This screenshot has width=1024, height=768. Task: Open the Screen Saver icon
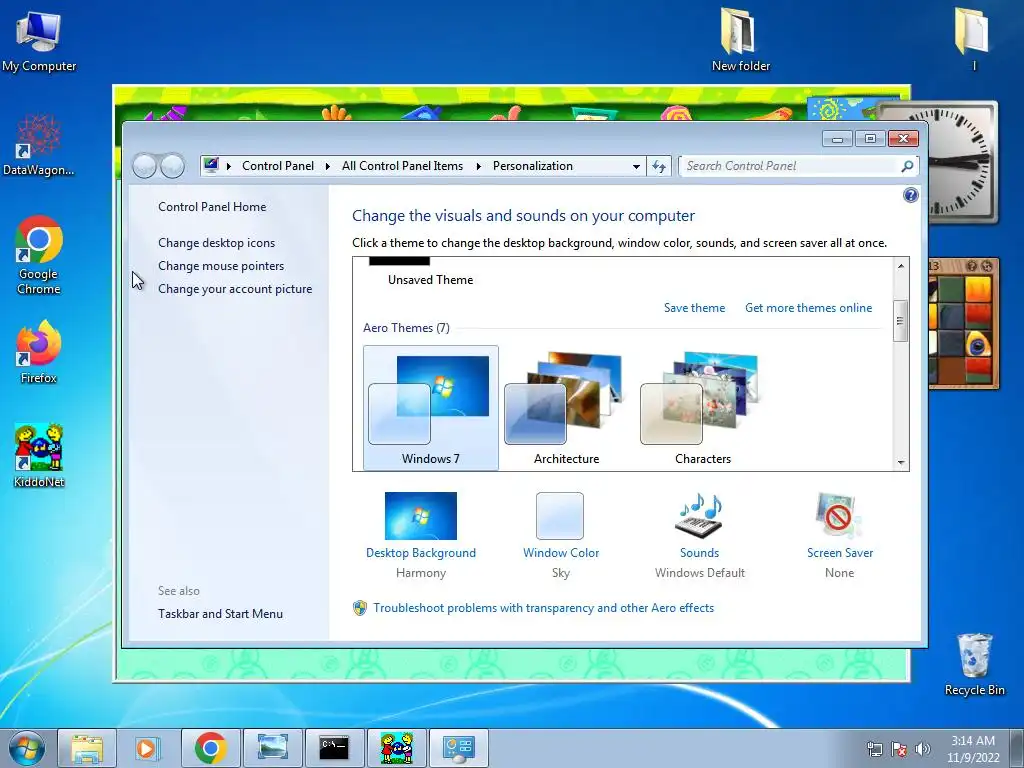pos(839,516)
